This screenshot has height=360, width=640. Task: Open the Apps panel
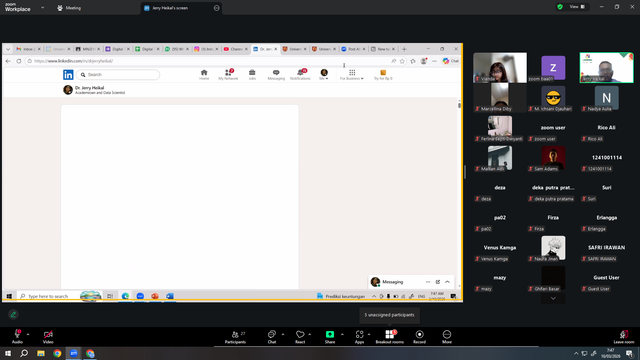[359, 337]
